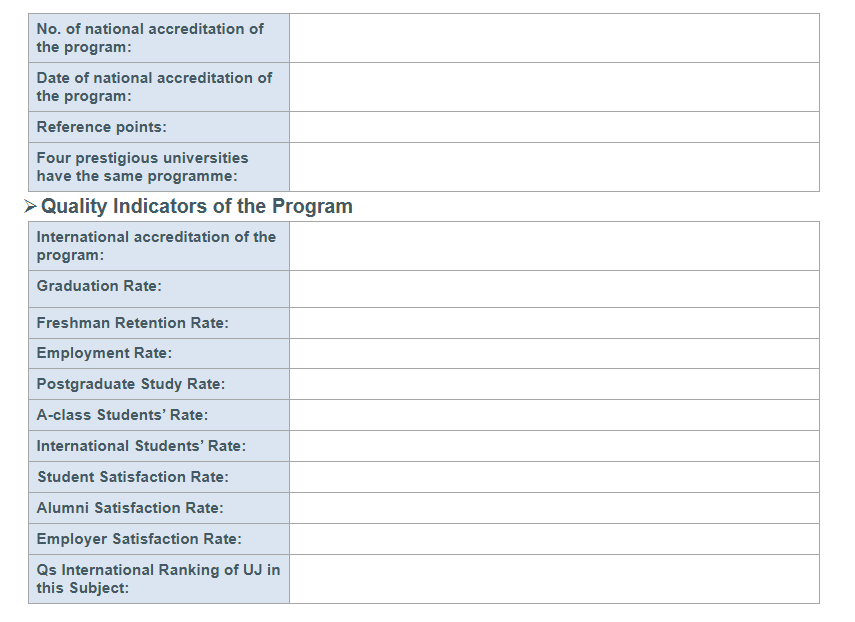Click the Employment Rate label text
Viewport: 855px width, 622px height.
point(104,353)
